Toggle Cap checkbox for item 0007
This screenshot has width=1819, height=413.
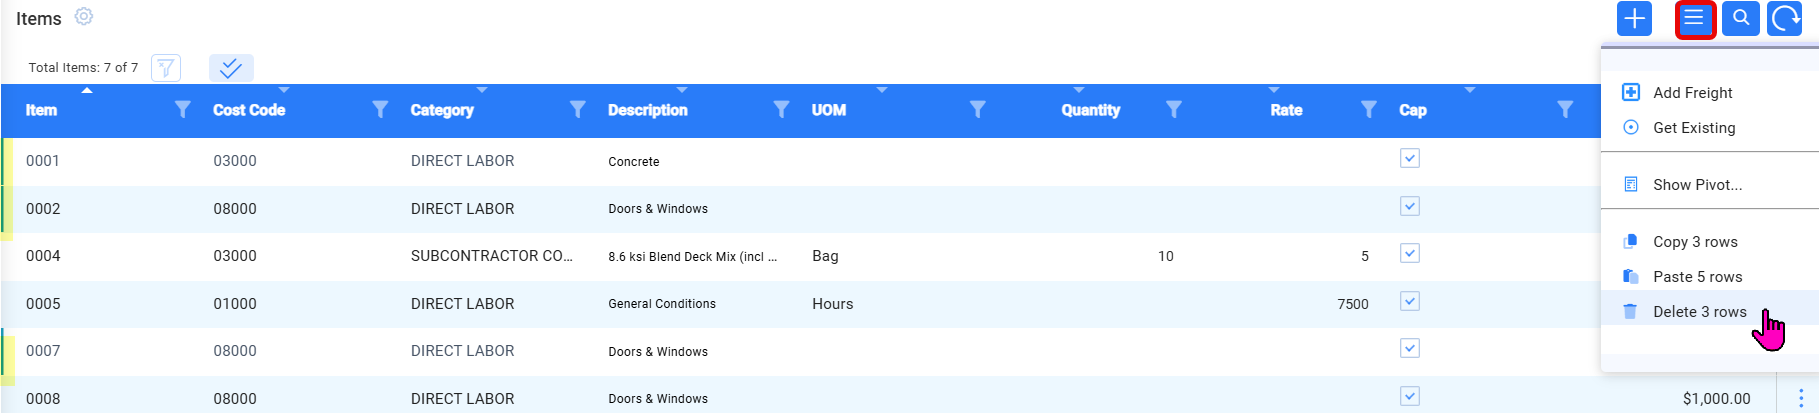[1410, 348]
